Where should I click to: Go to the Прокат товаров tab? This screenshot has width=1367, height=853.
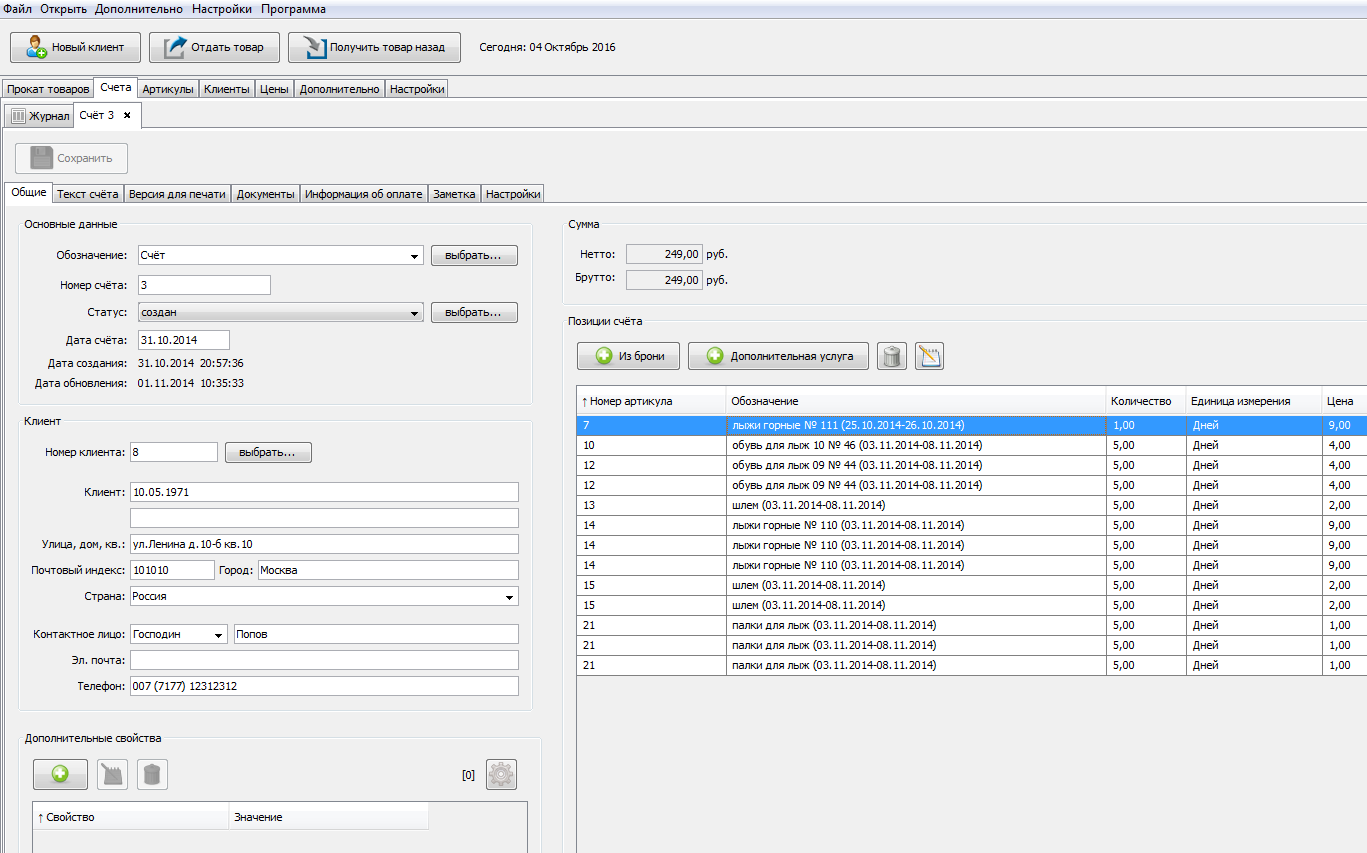pyautogui.click(x=48, y=89)
